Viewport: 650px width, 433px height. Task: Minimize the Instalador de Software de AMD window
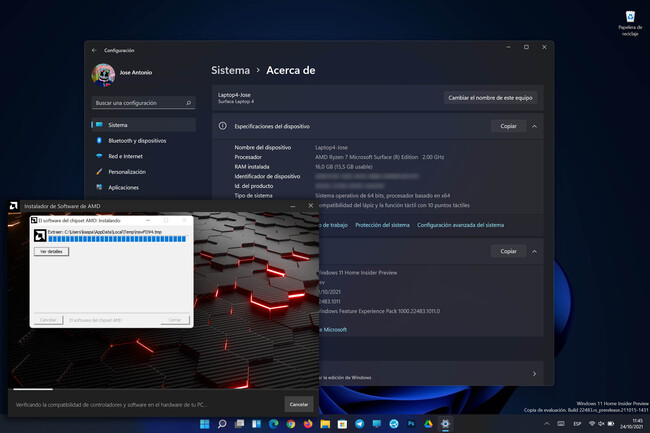[x=293, y=206]
